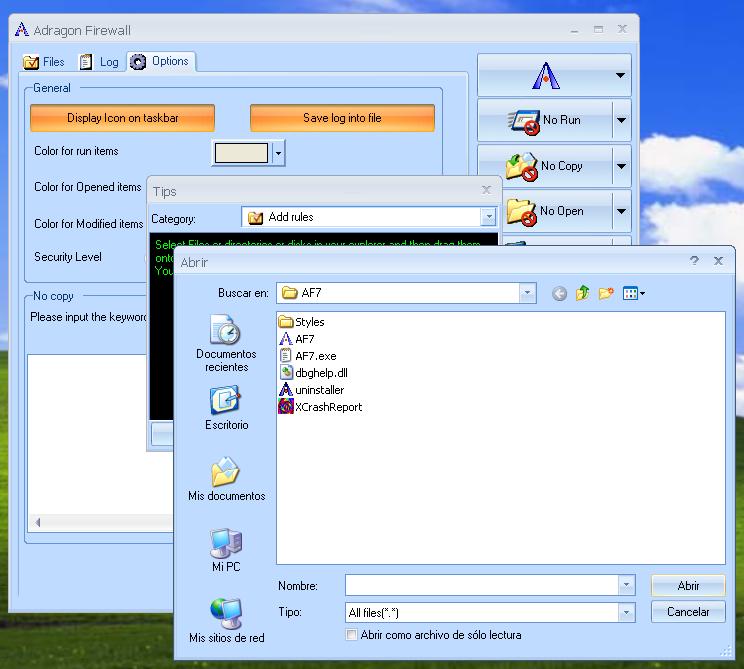Viewport: 744px width, 669px height.
Task: Open Documentos recientes in places bar
Action: [x=226, y=343]
